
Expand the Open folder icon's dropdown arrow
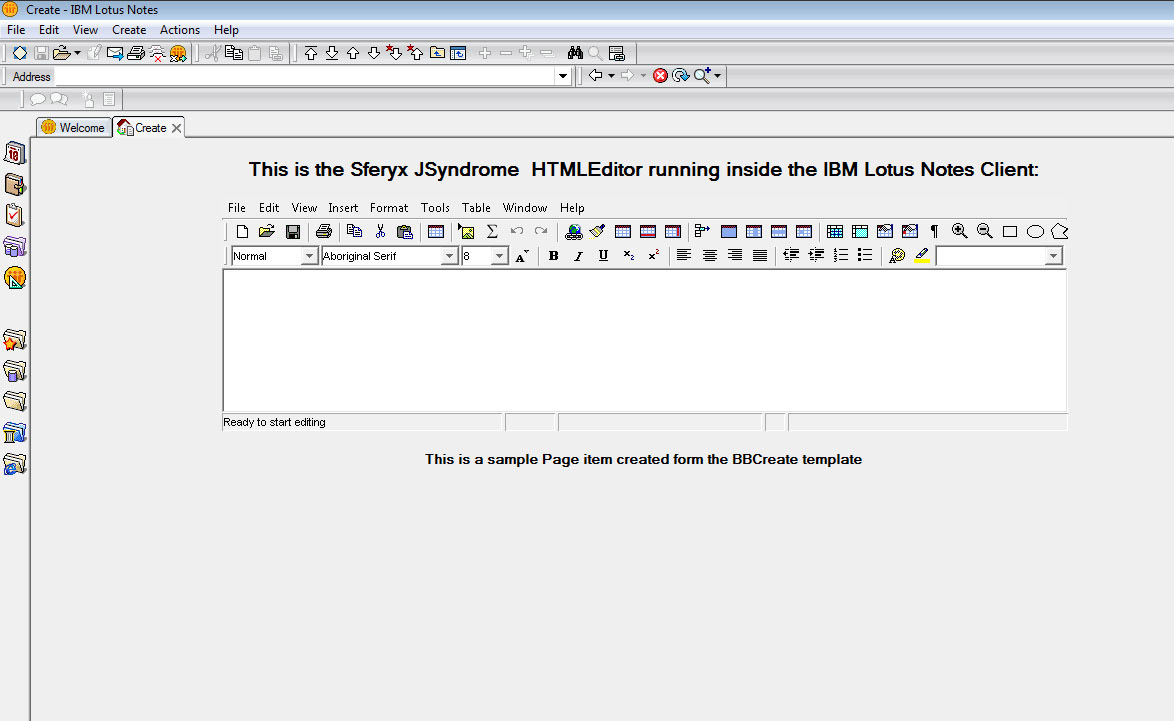tap(77, 52)
